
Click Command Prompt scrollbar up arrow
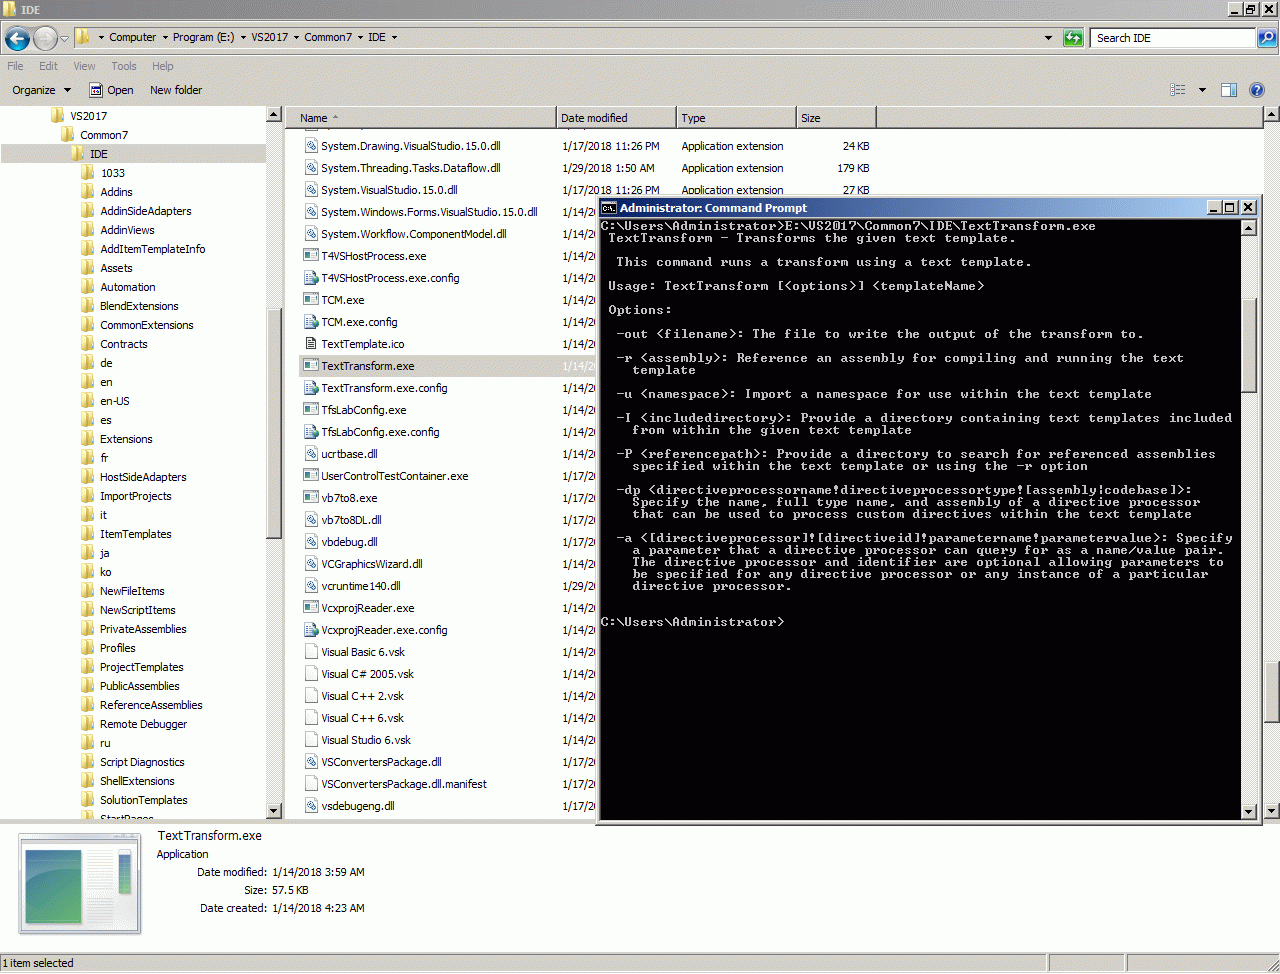click(x=1248, y=228)
